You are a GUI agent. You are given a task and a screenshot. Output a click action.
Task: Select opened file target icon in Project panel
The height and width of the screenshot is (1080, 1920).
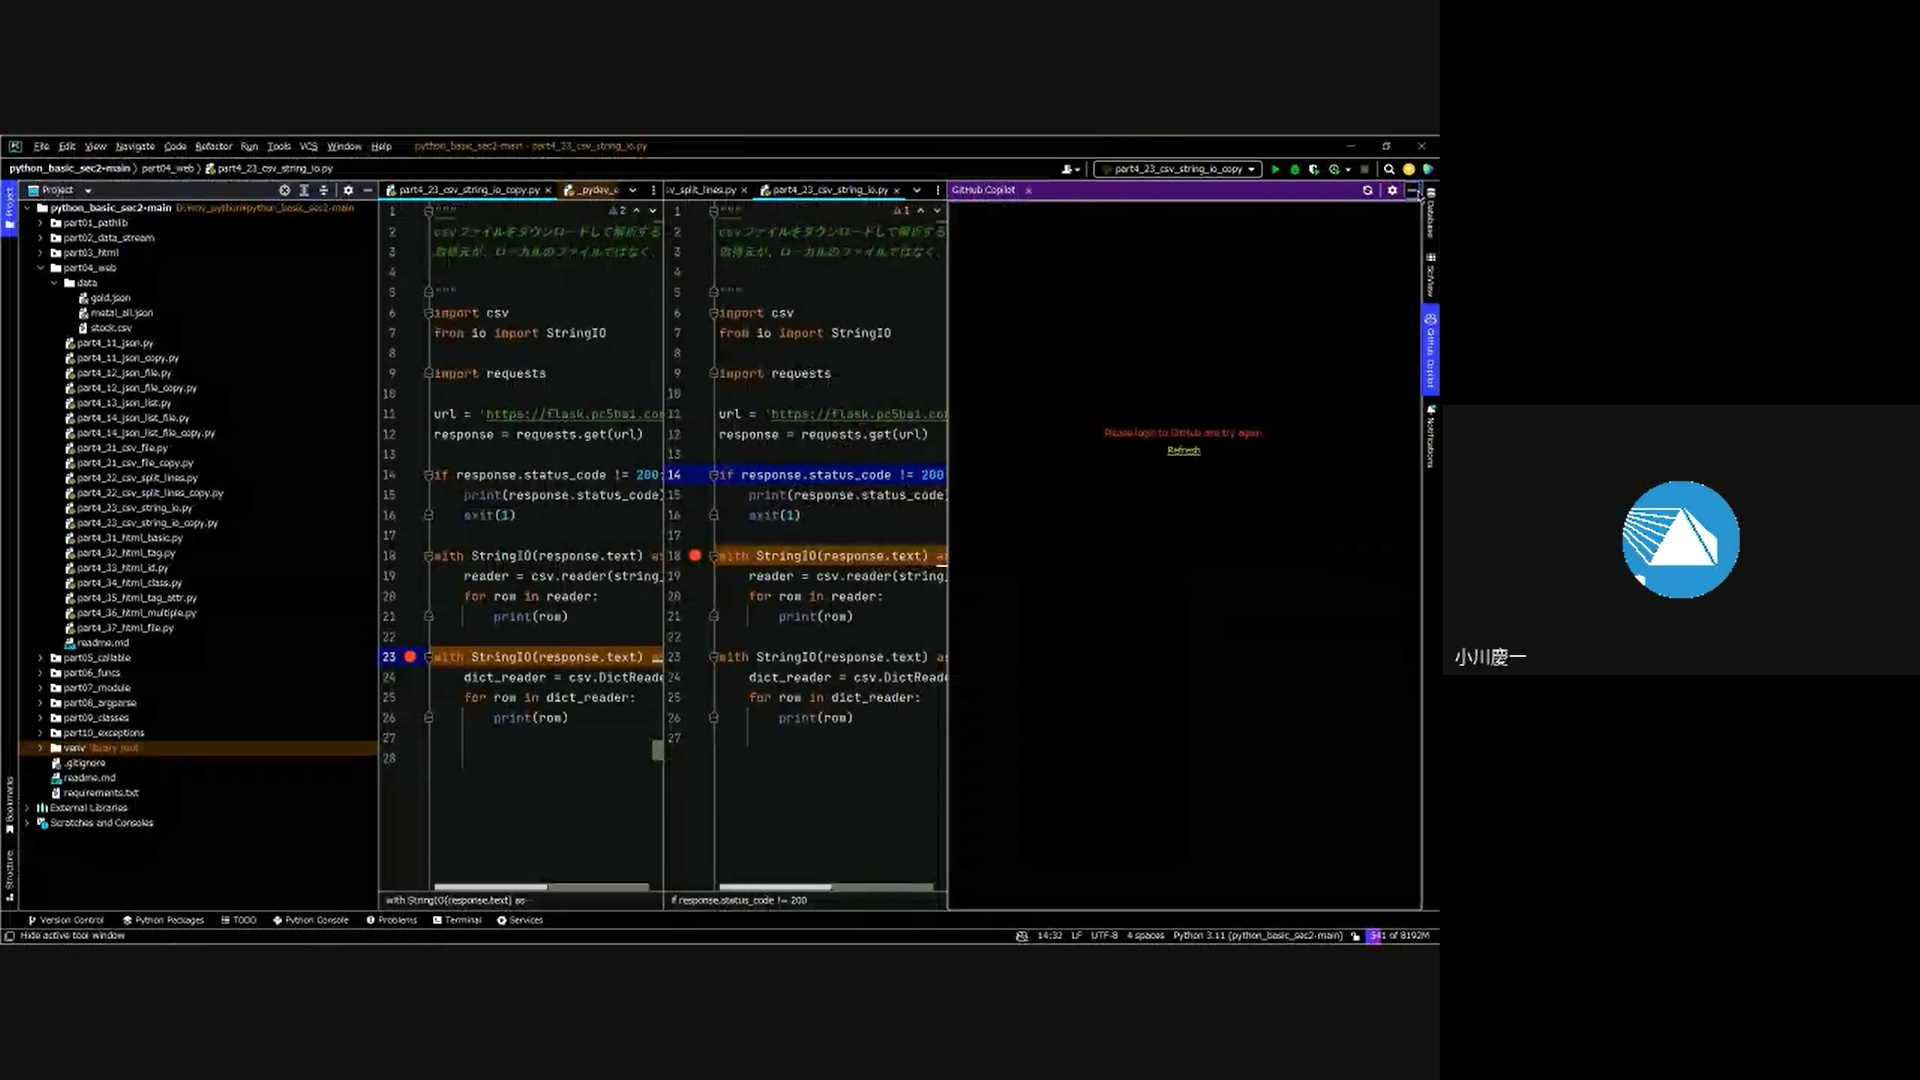coord(285,190)
